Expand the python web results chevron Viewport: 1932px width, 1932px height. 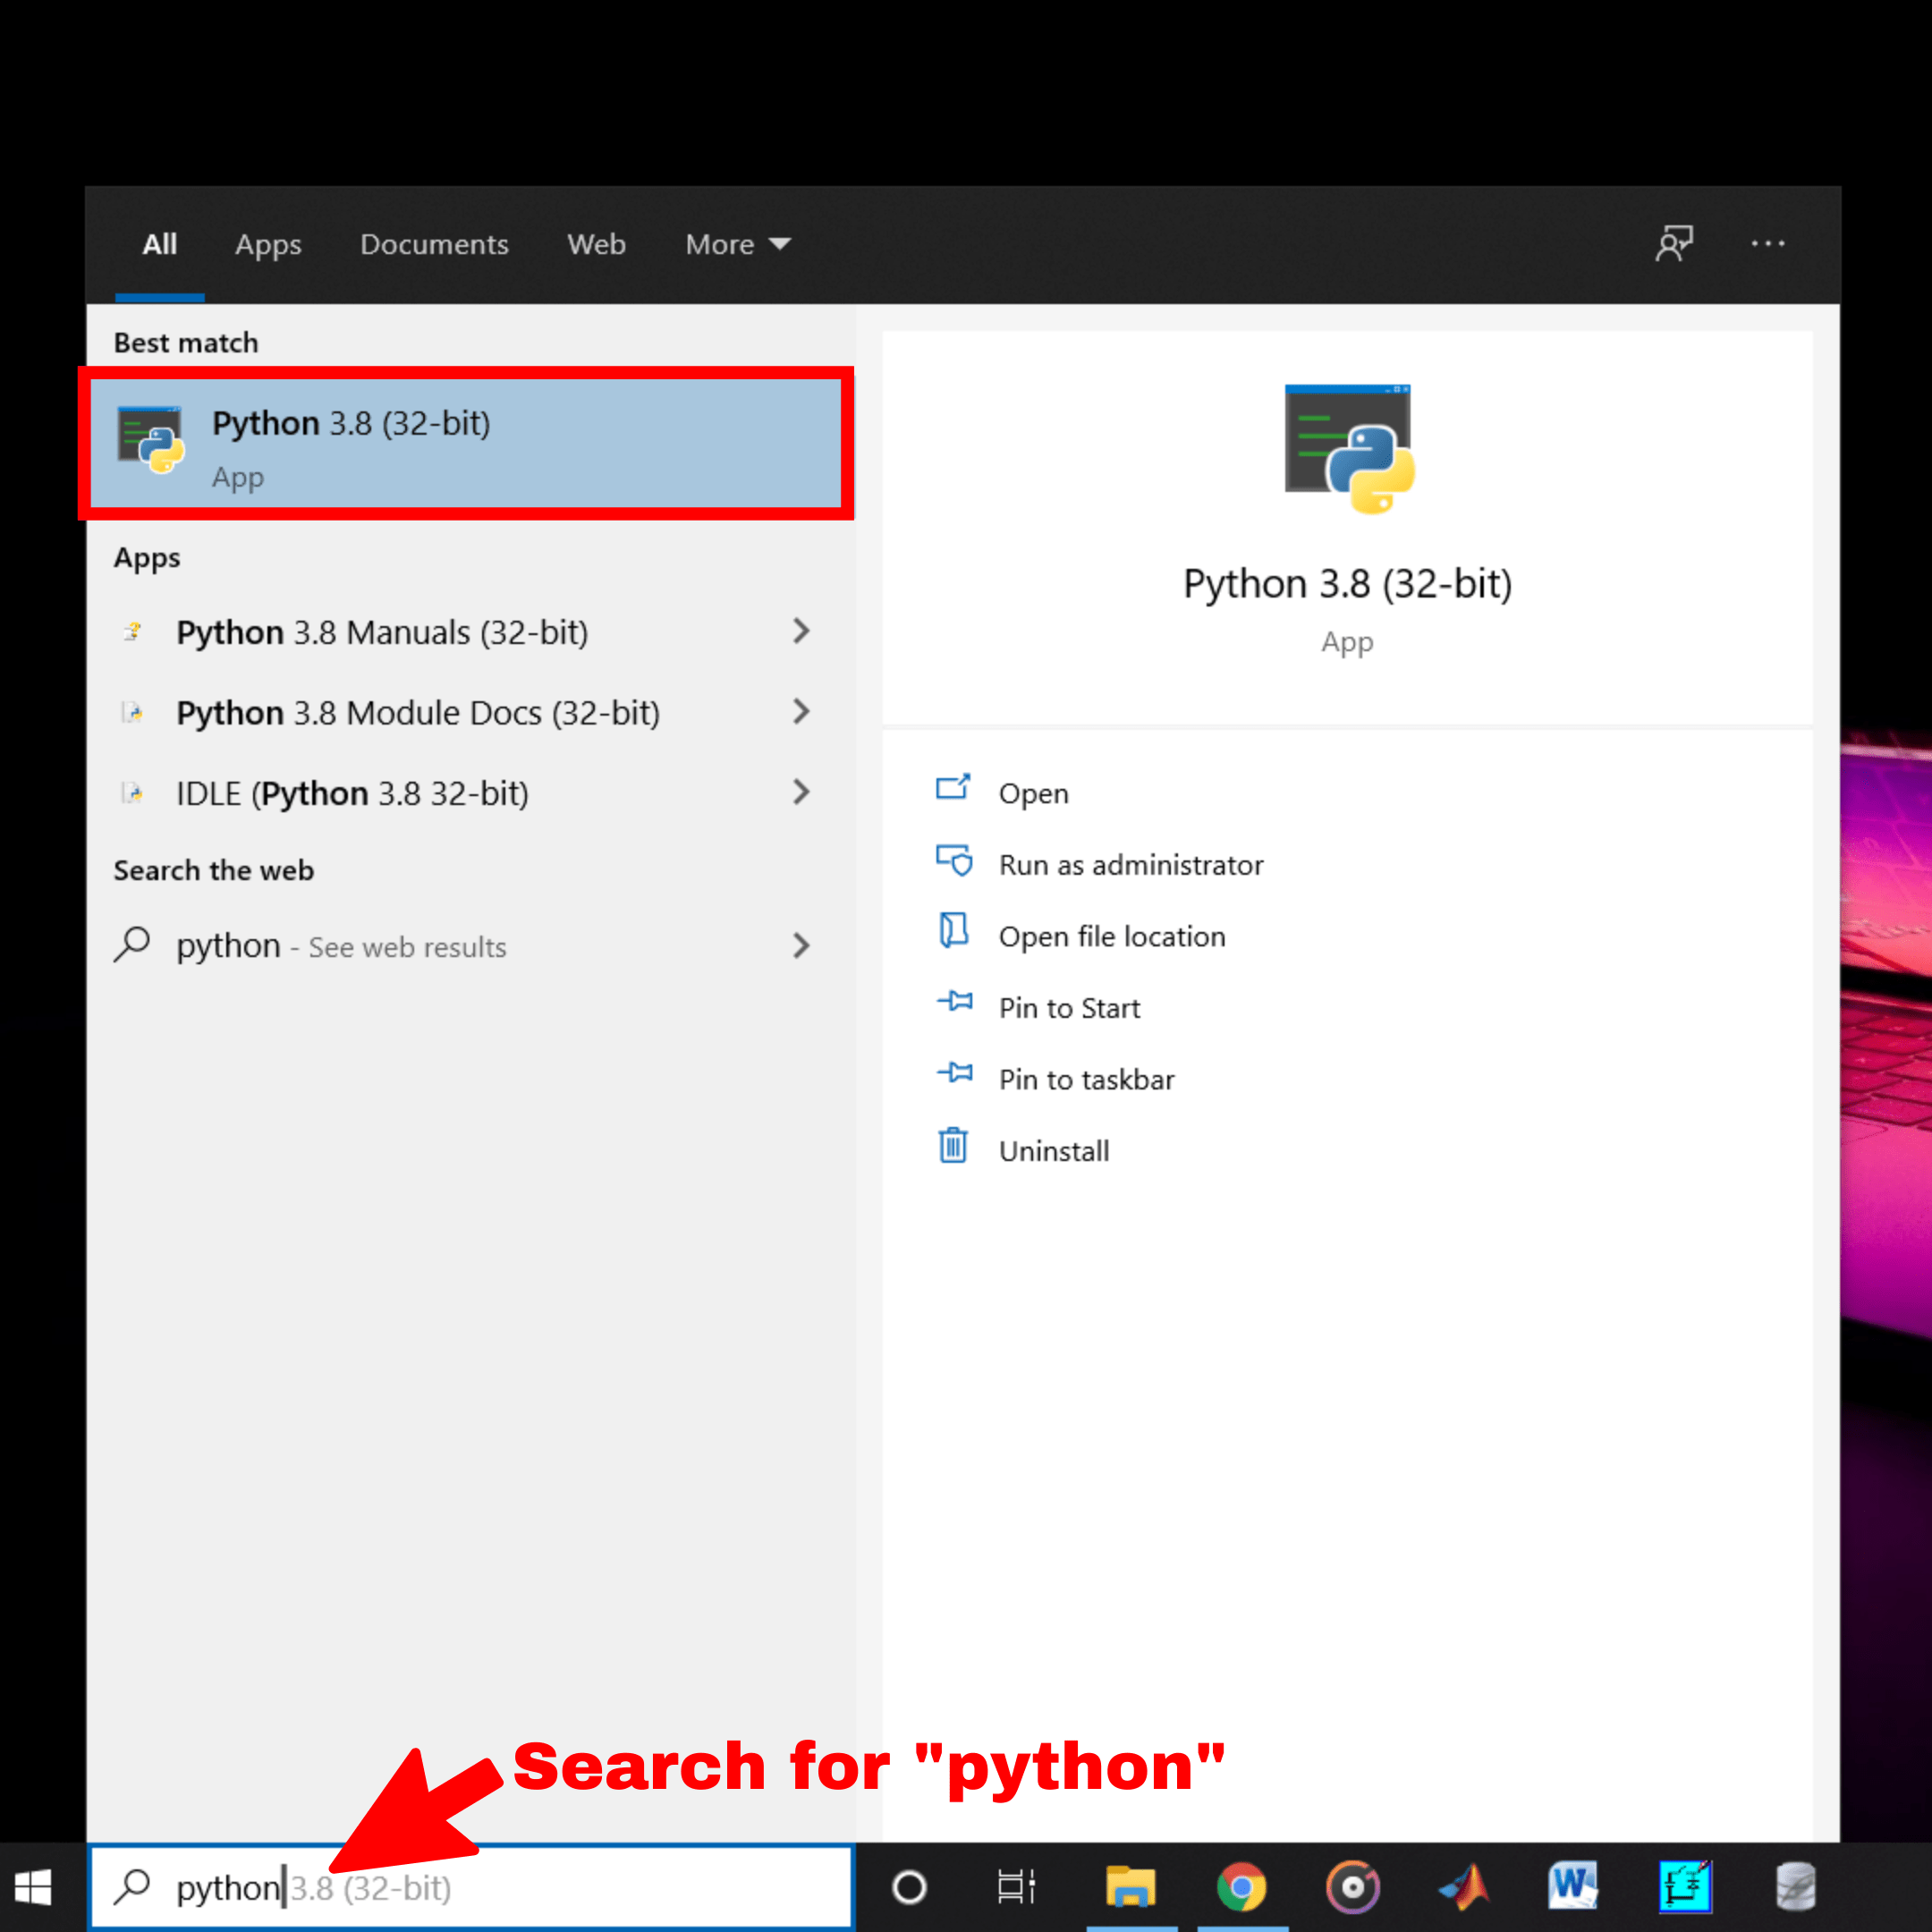(800, 946)
